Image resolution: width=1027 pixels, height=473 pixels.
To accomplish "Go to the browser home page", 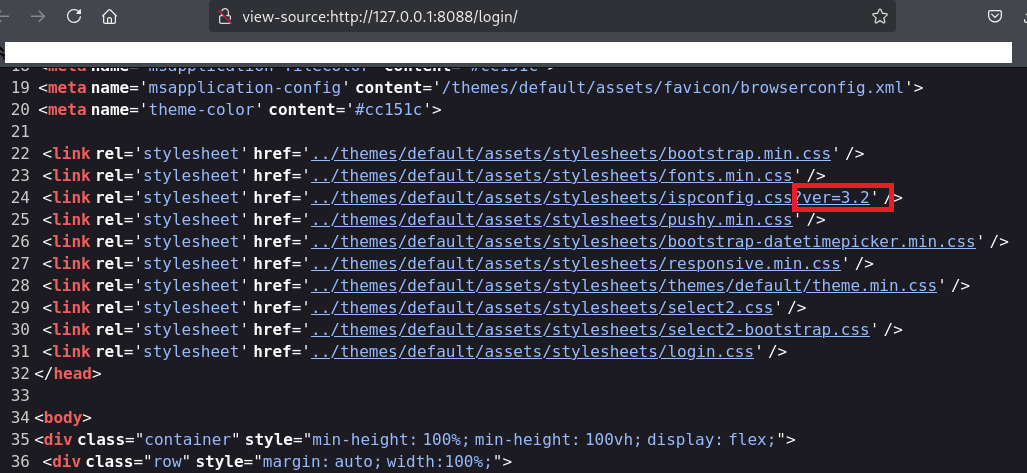I will 109,16.
